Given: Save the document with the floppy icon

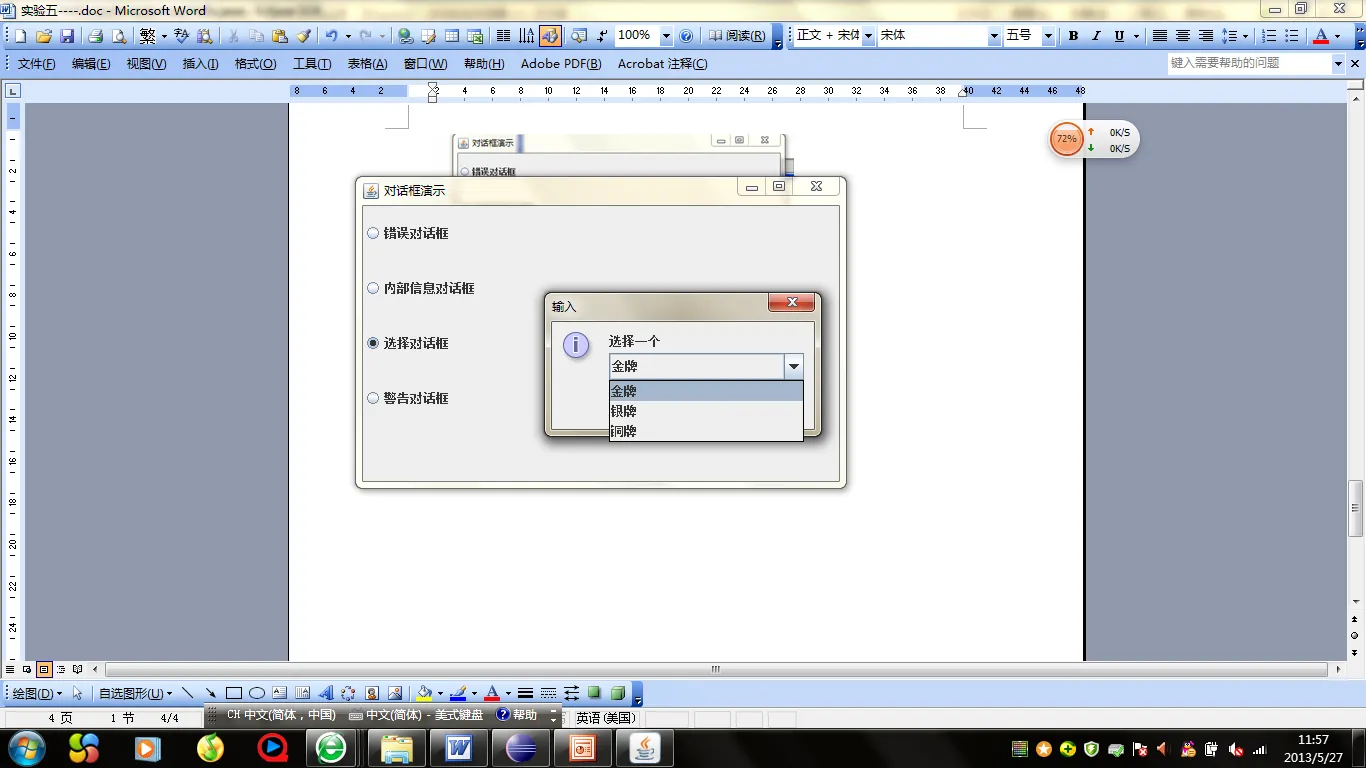Looking at the screenshot, I should coord(66,36).
